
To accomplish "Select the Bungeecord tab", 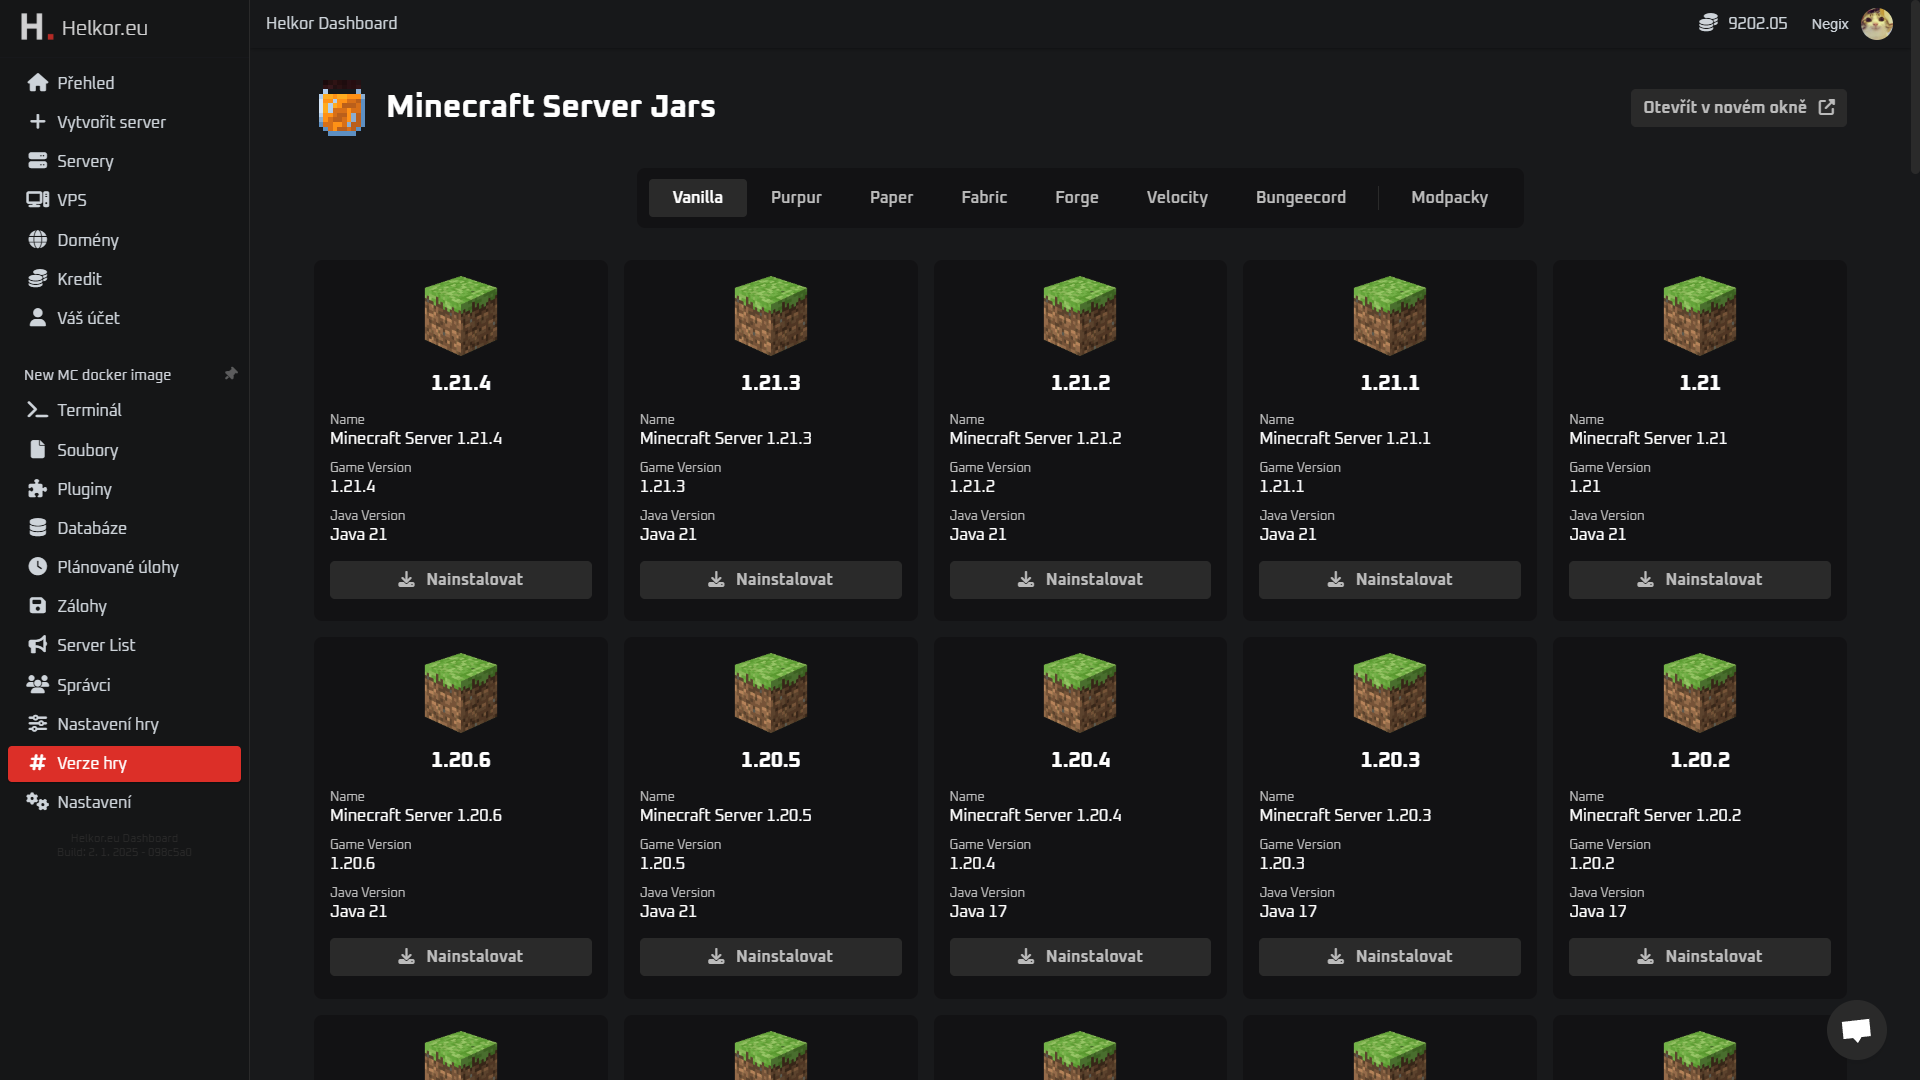I will click(1301, 197).
